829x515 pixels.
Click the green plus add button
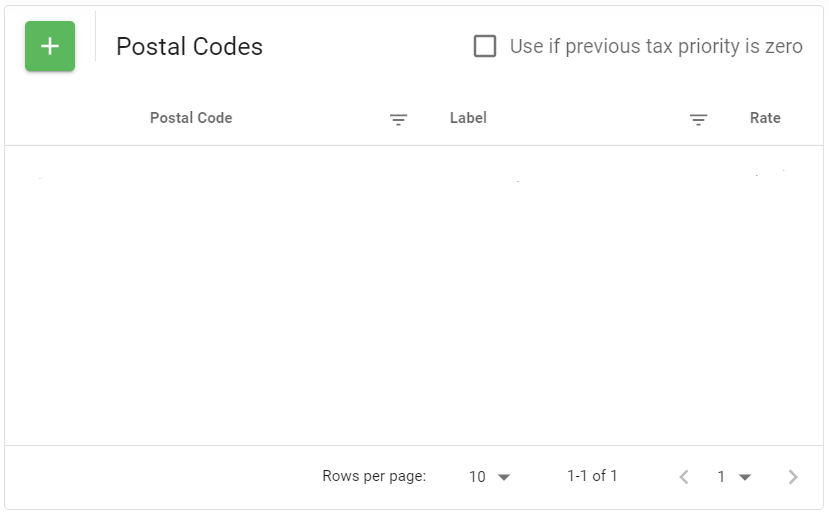[50, 46]
